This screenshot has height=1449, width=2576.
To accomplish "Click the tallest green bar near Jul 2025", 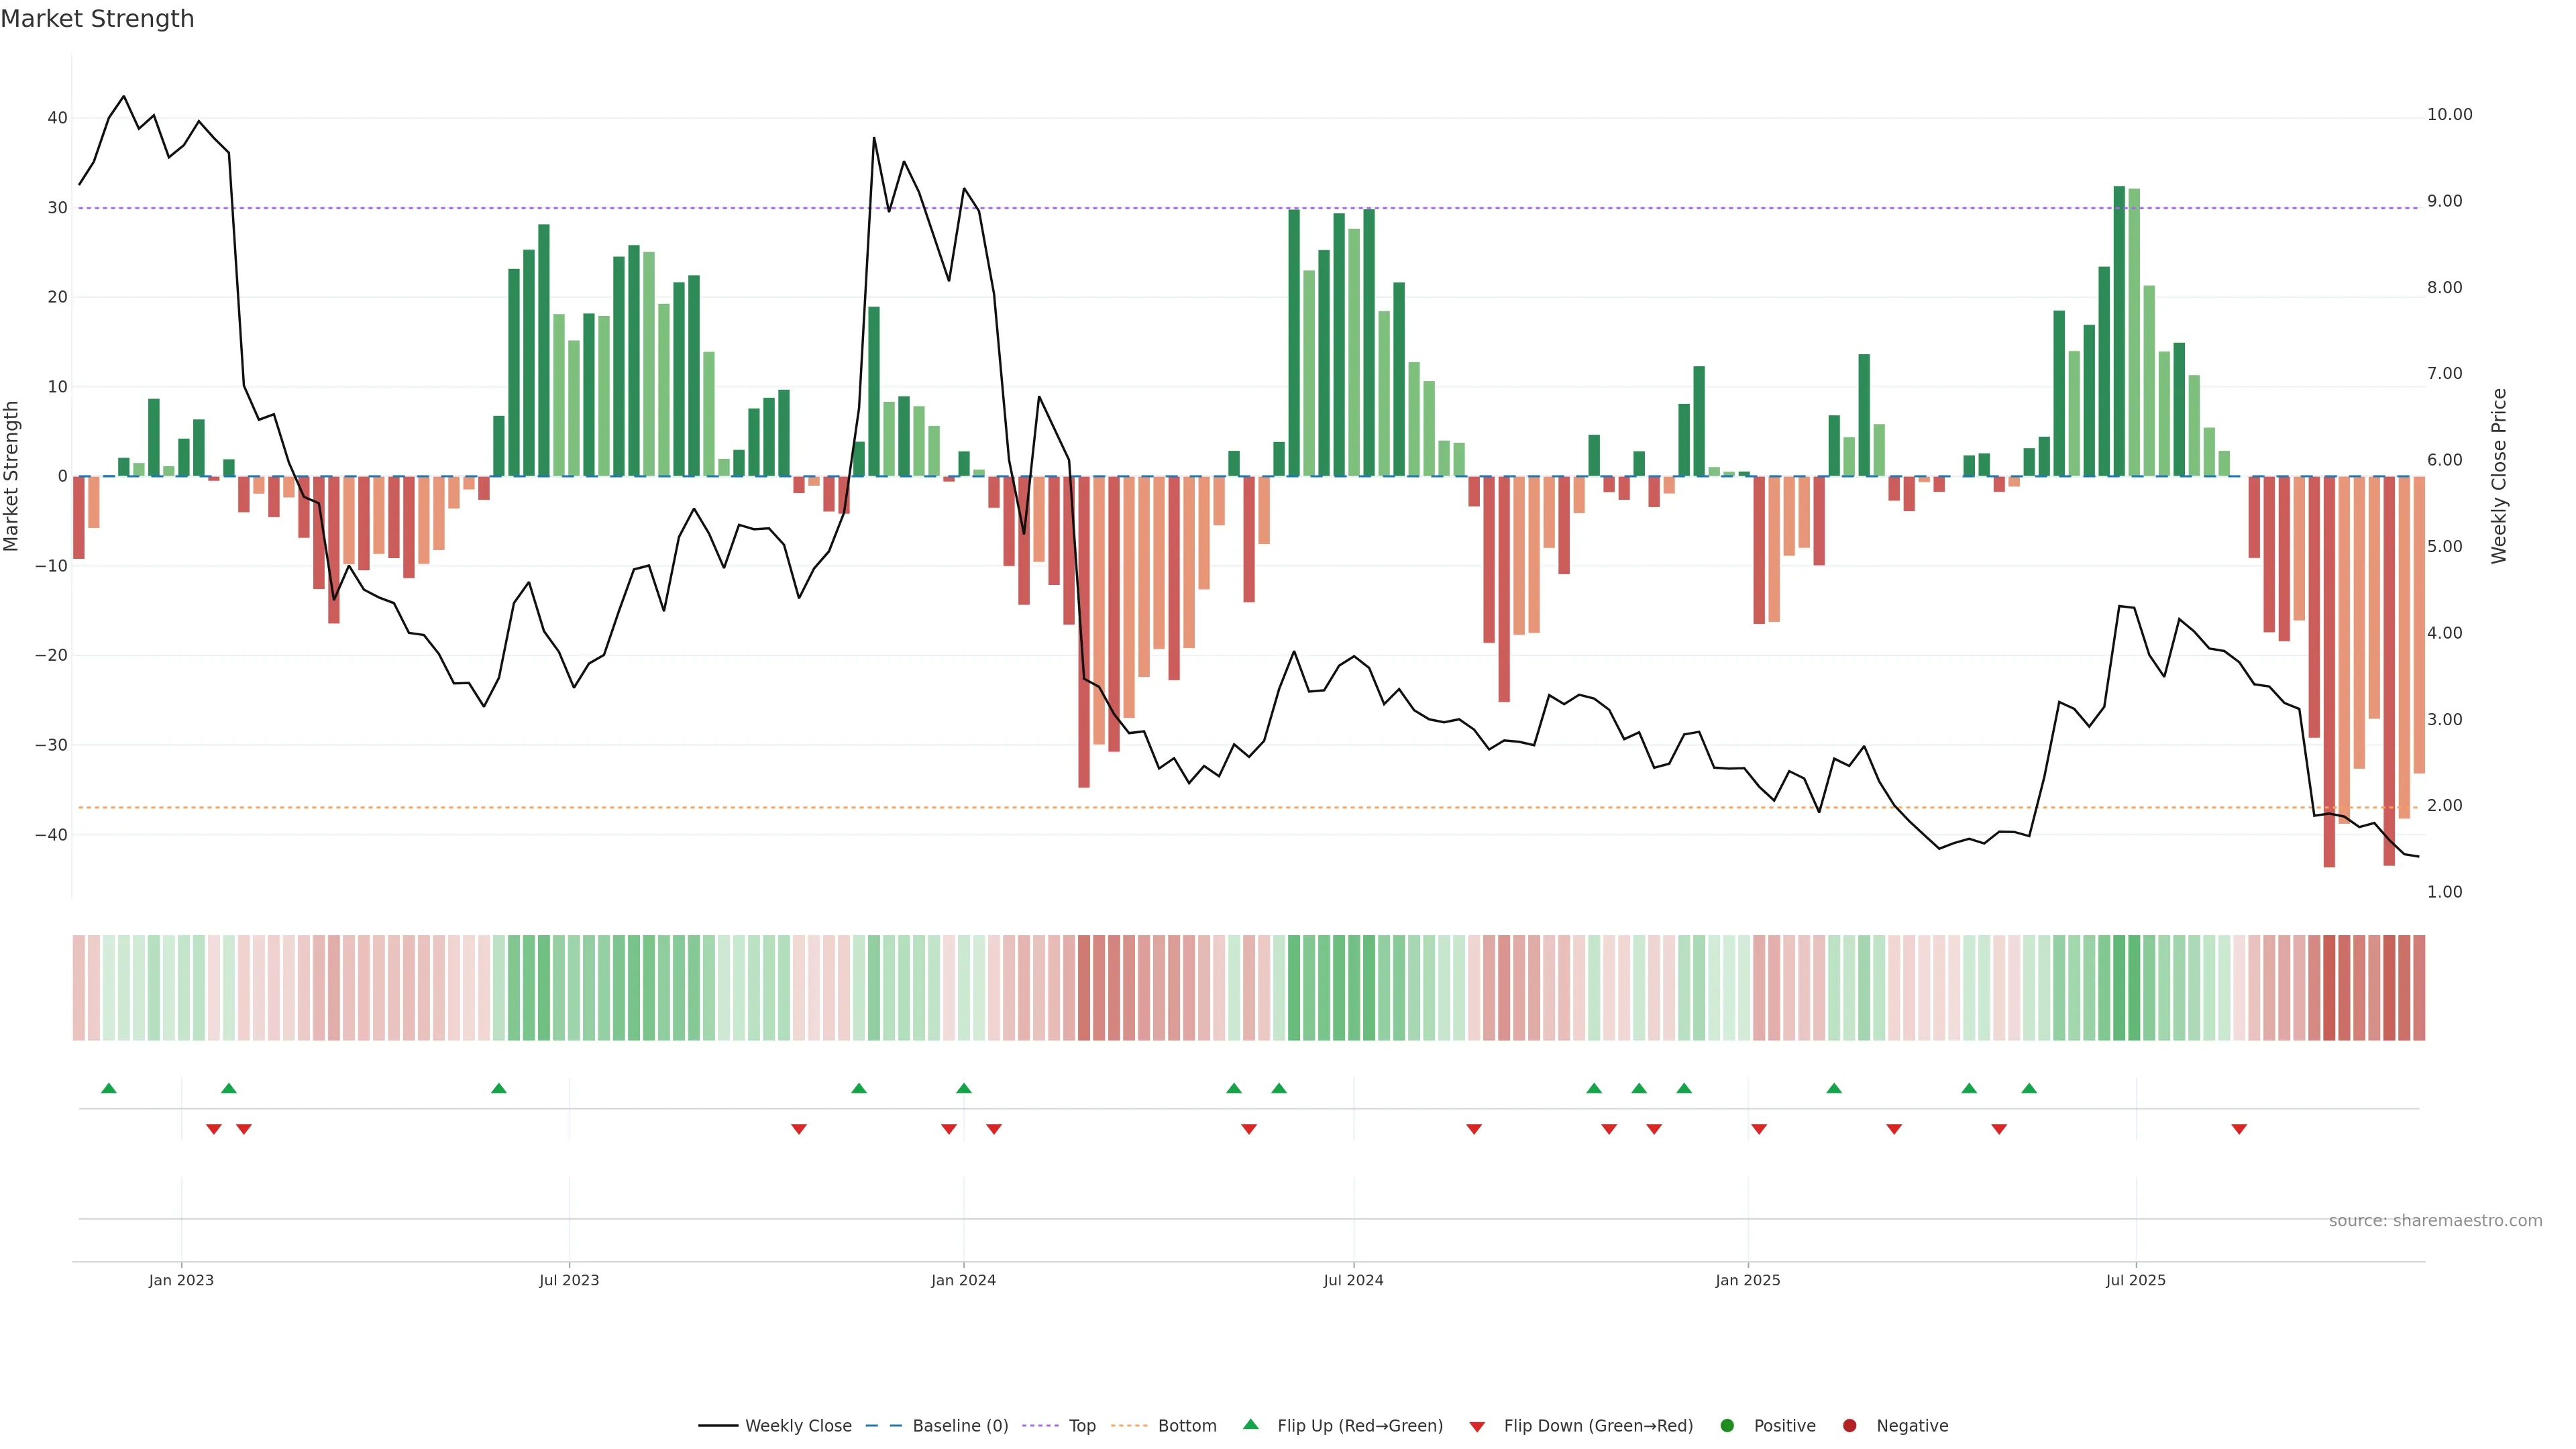I will [x=2119, y=330].
